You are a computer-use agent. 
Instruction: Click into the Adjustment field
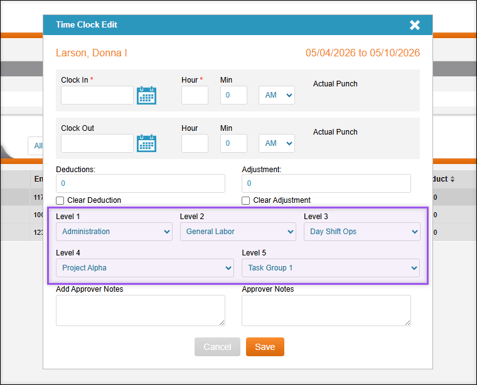click(x=326, y=183)
